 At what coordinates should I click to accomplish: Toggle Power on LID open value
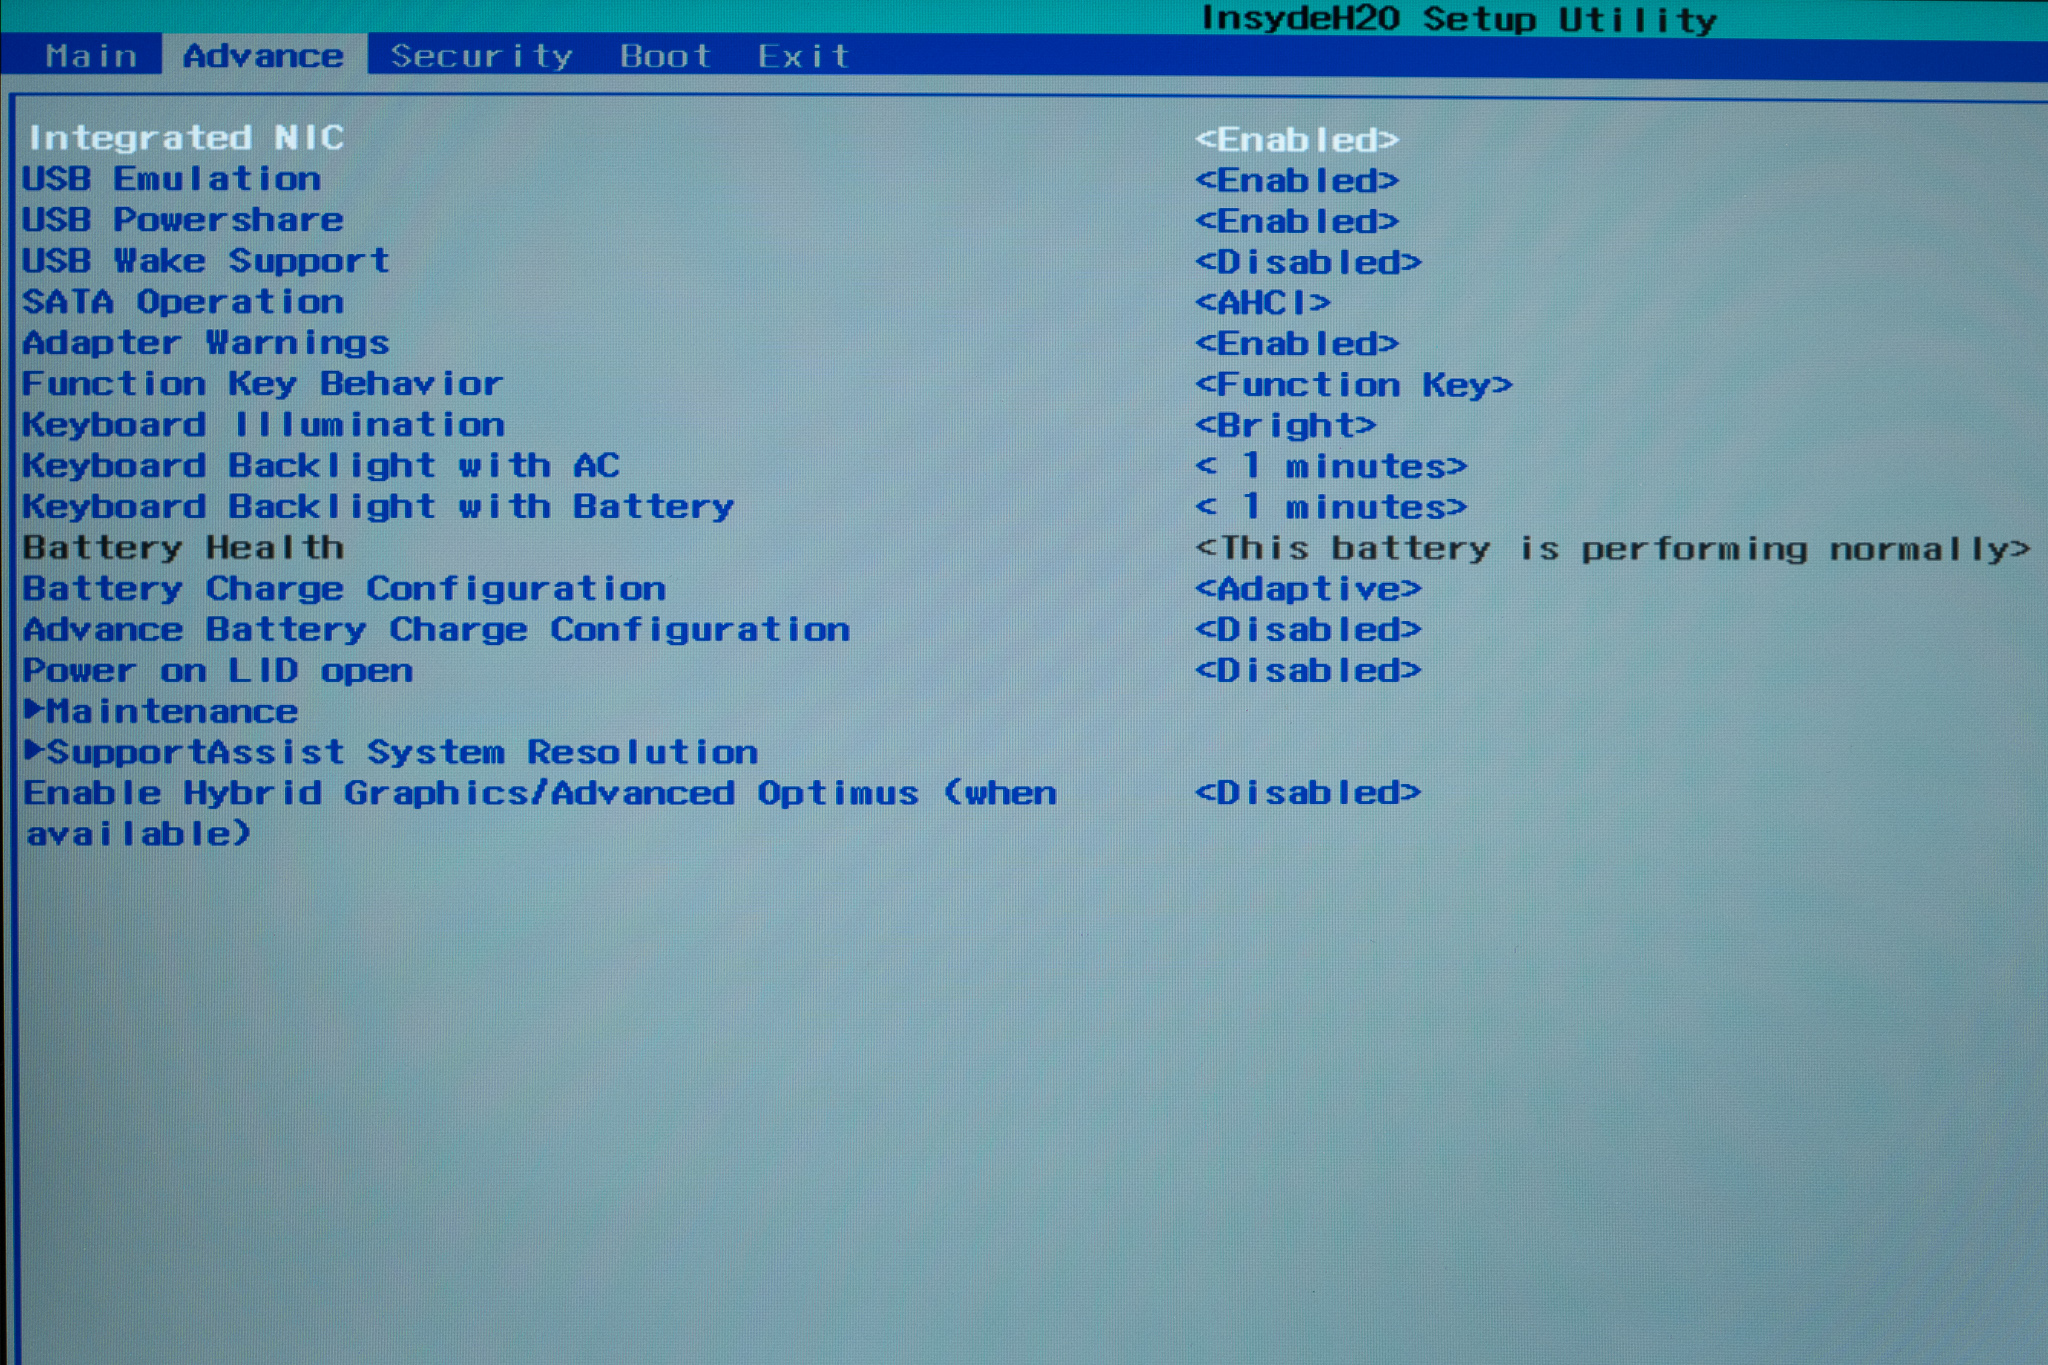point(1308,670)
